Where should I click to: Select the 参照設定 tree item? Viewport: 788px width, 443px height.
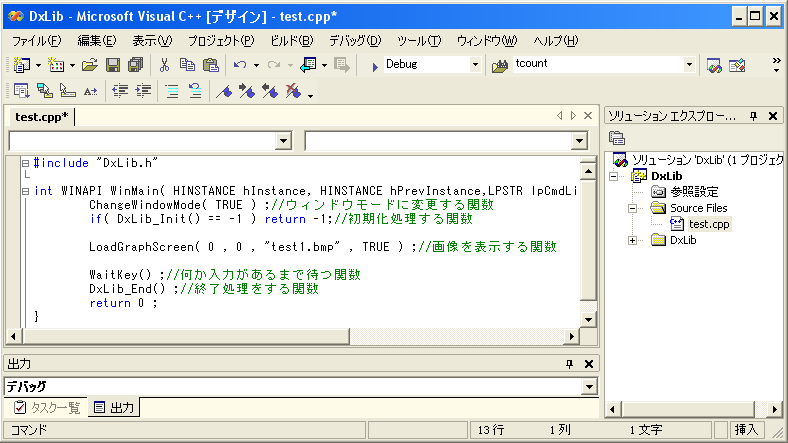click(694, 192)
